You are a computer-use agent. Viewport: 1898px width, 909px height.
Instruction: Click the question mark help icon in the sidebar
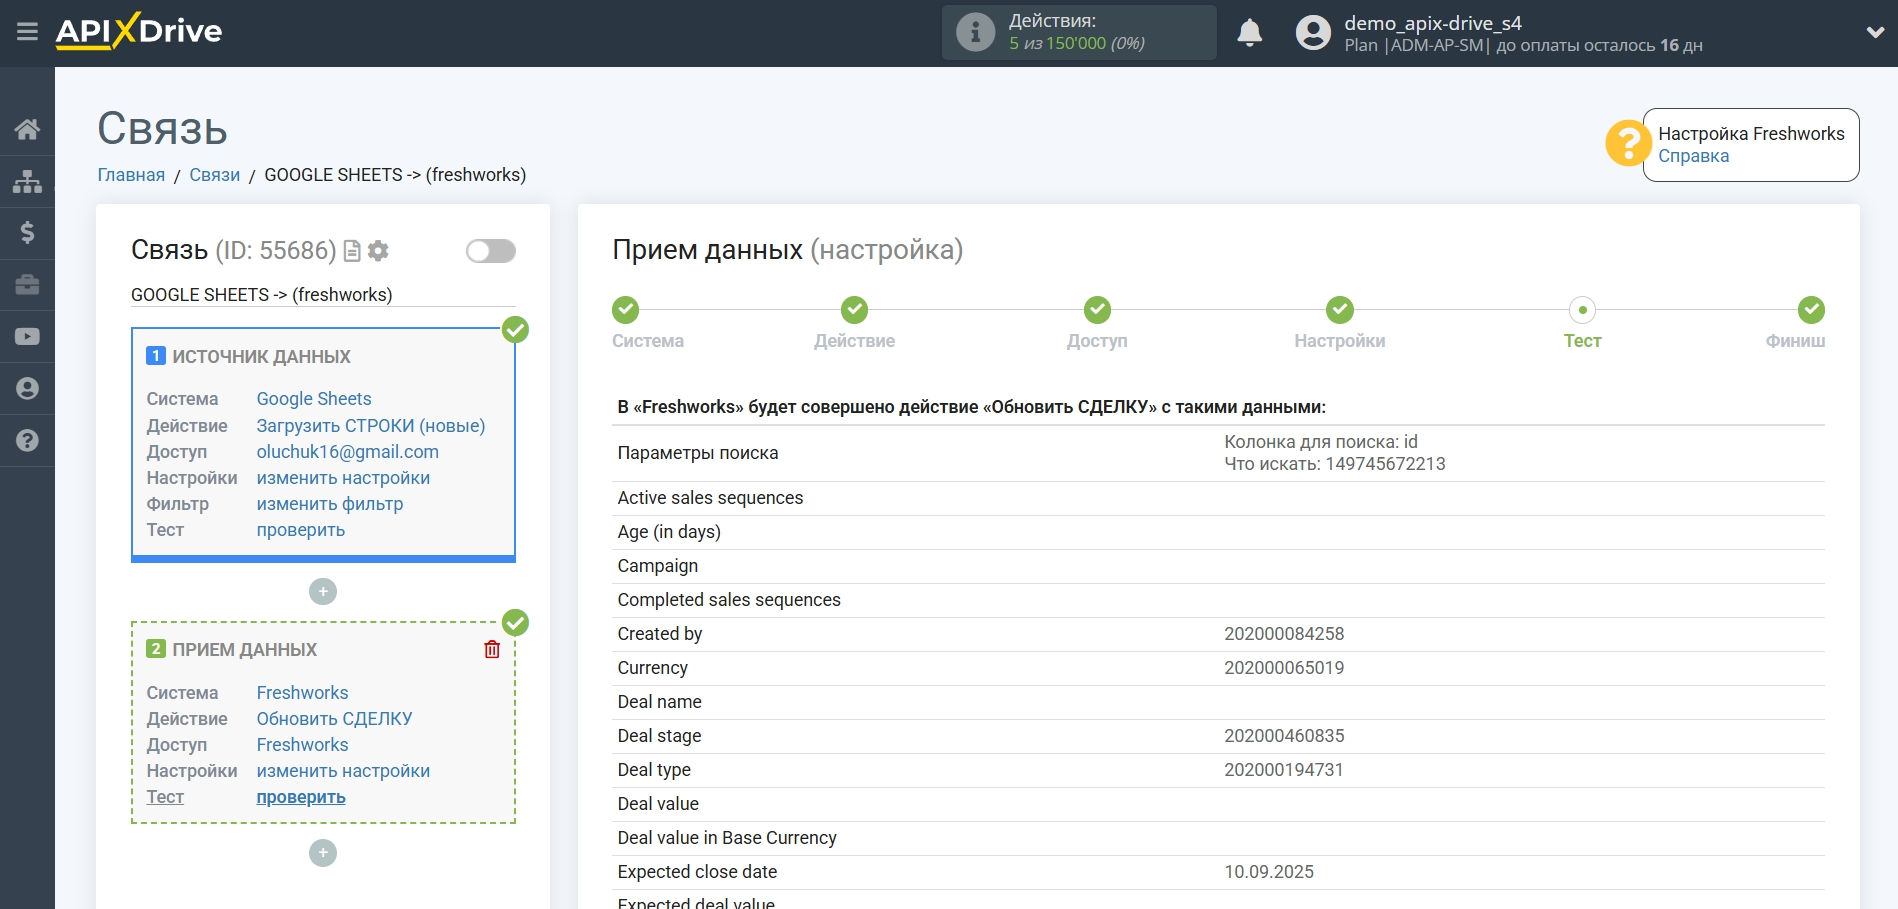[x=27, y=441]
